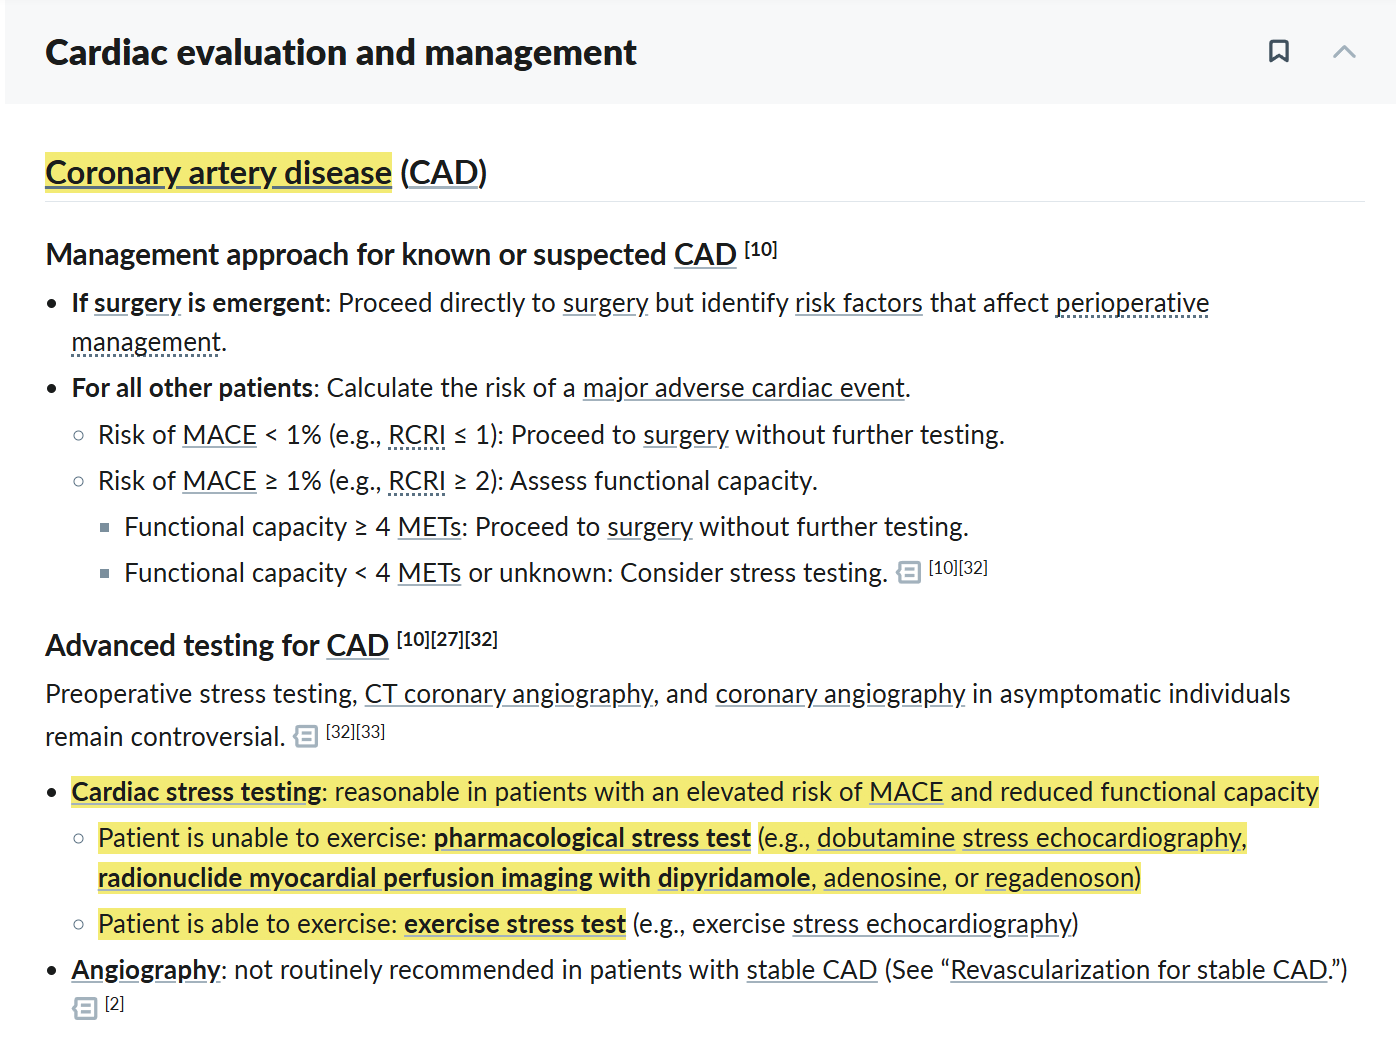Follow 'Revascularization for stable CAD' link

click(x=1139, y=970)
